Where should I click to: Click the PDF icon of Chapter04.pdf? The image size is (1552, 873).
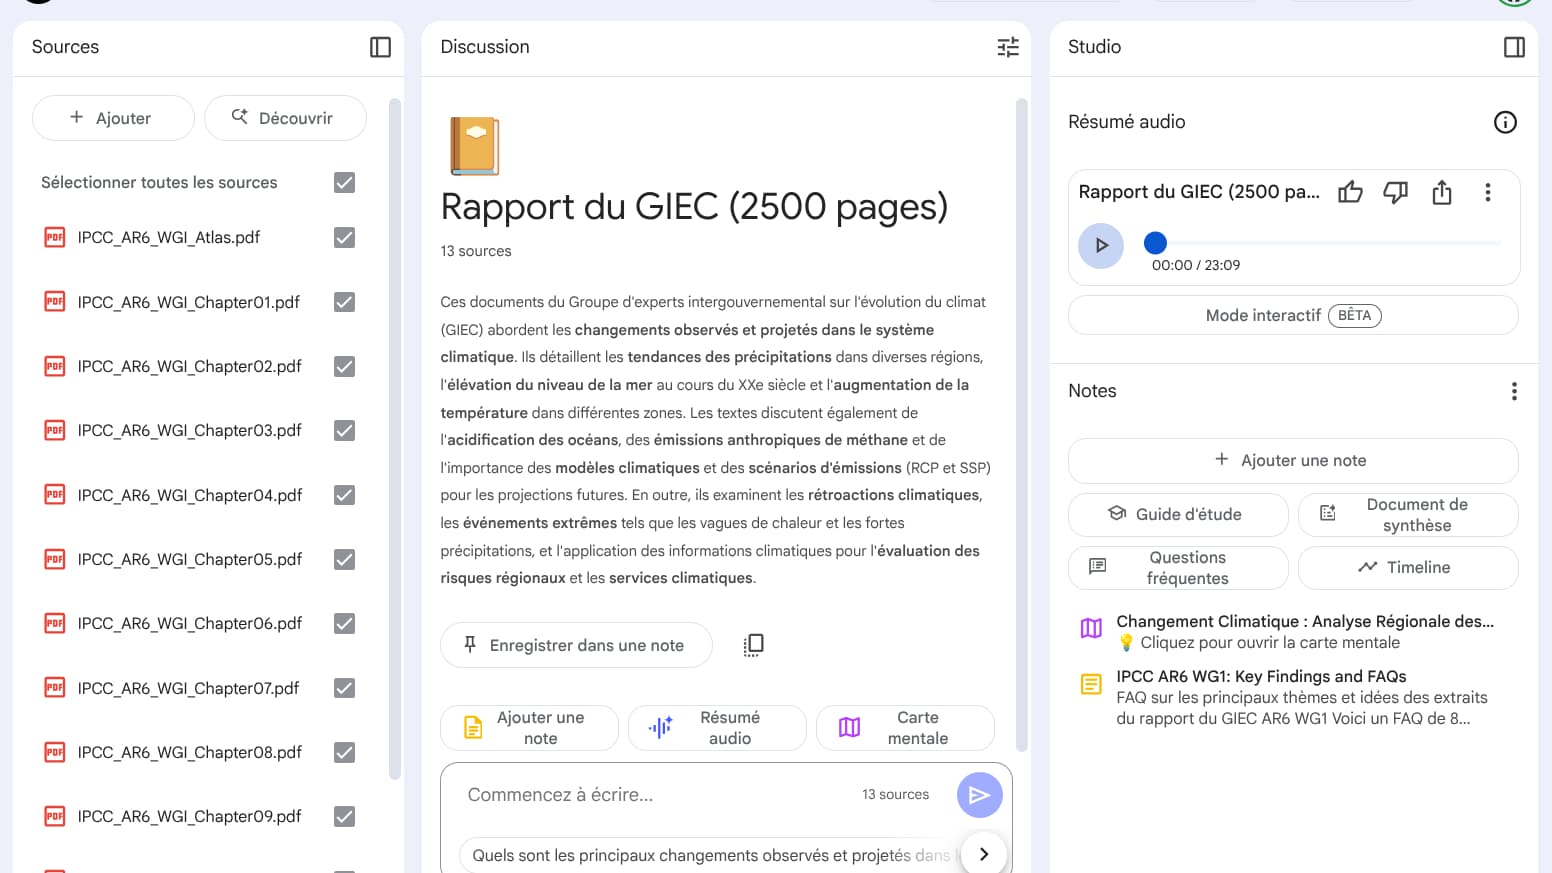tap(55, 495)
